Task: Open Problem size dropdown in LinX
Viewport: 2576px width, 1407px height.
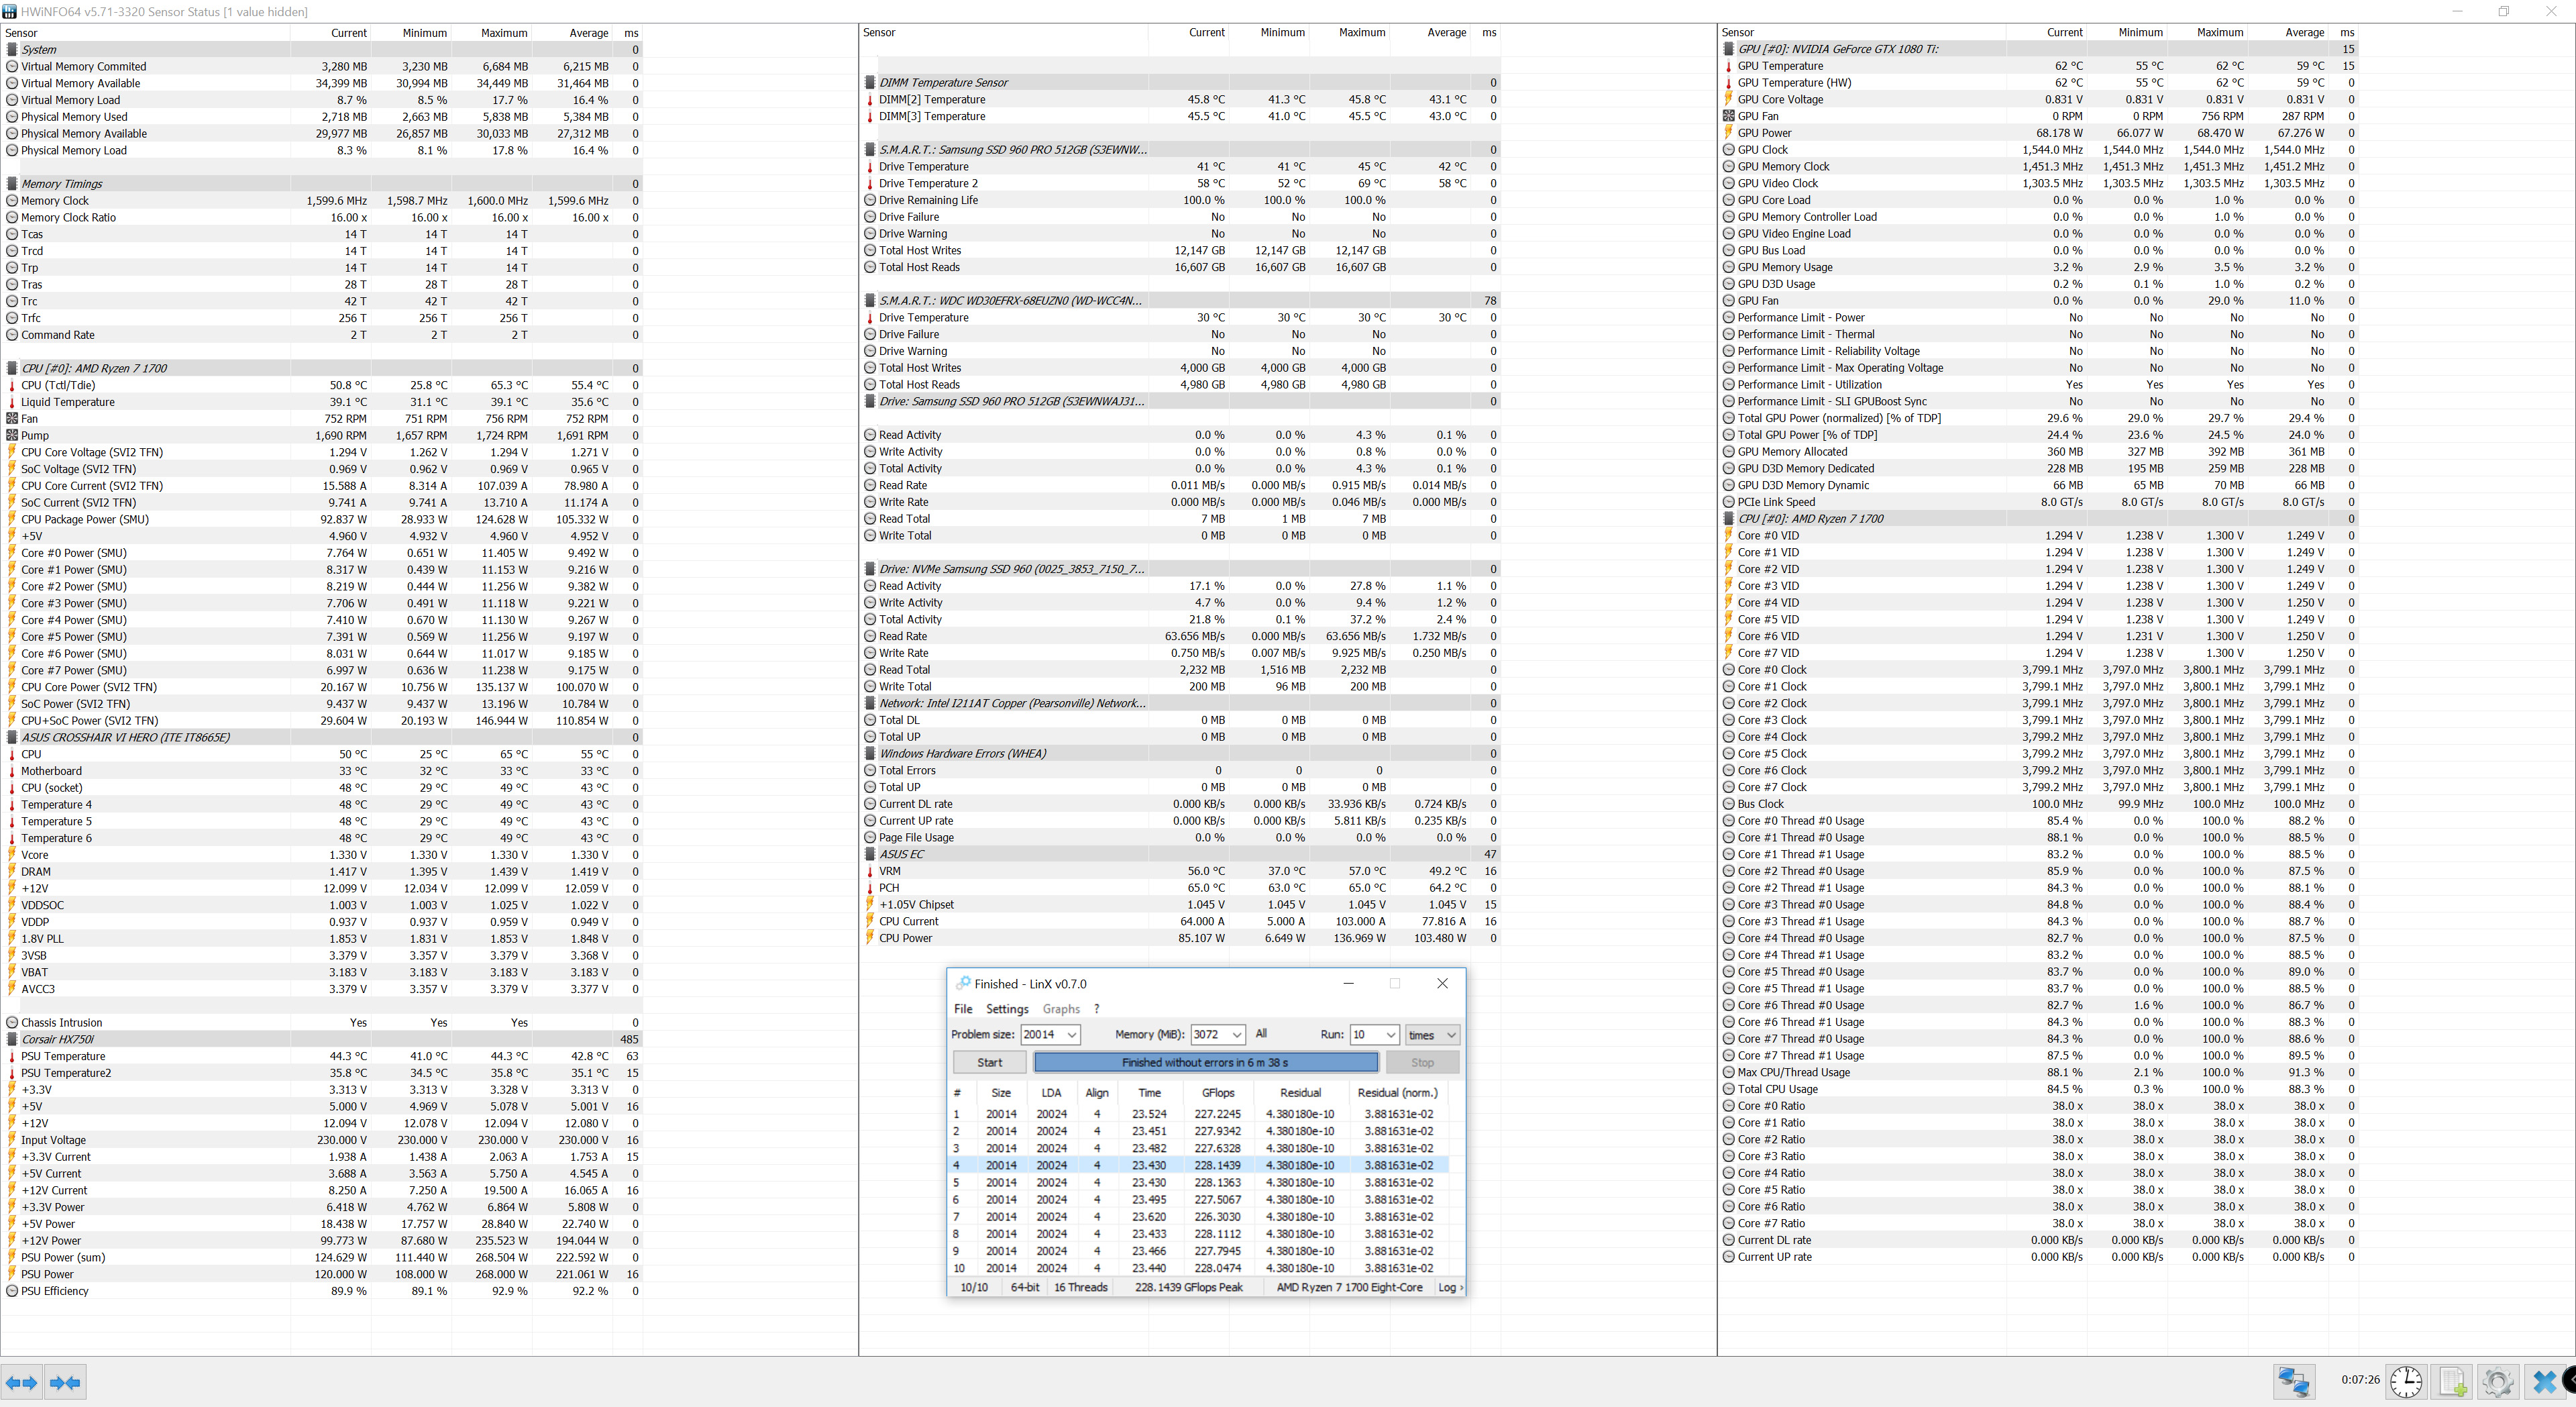Action: [x=1071, y=1035]
